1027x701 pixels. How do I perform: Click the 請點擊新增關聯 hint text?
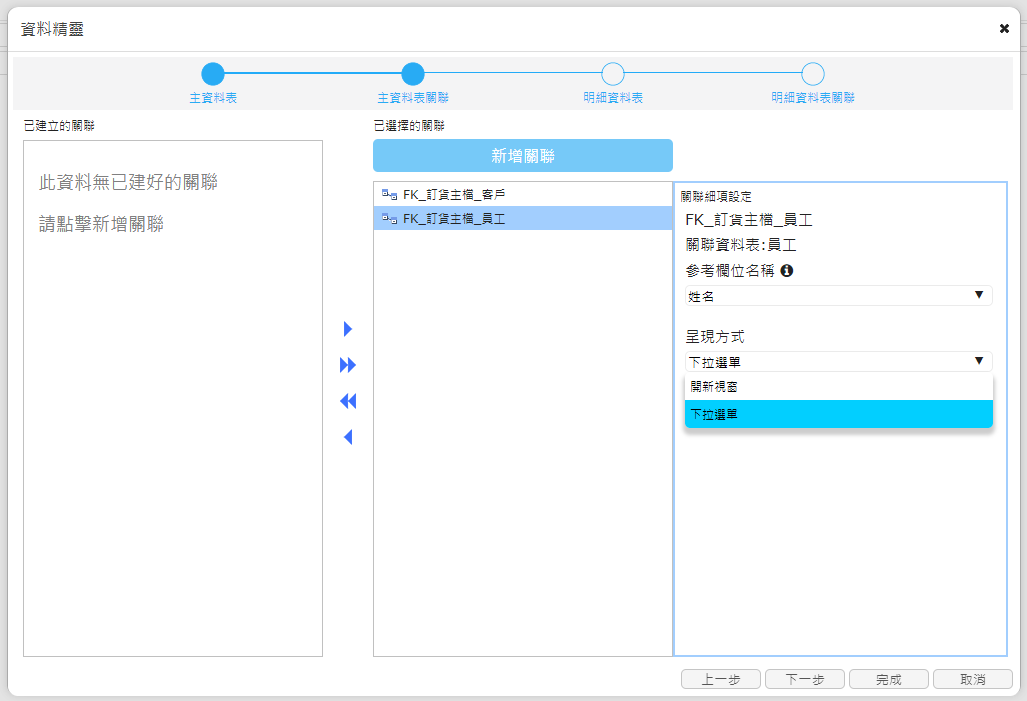click(102, 224)
